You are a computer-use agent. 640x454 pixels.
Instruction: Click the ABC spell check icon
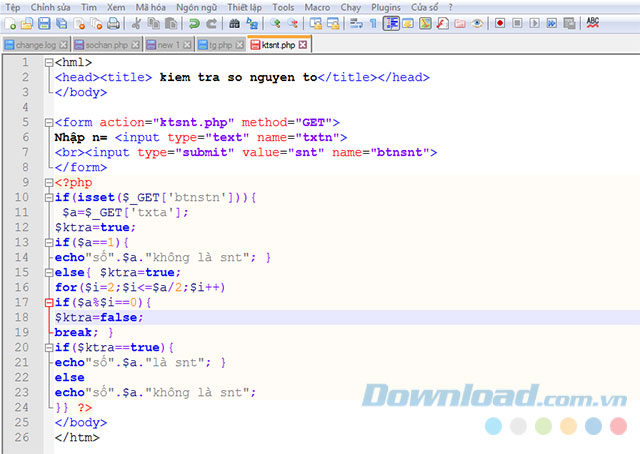point(592,23)
